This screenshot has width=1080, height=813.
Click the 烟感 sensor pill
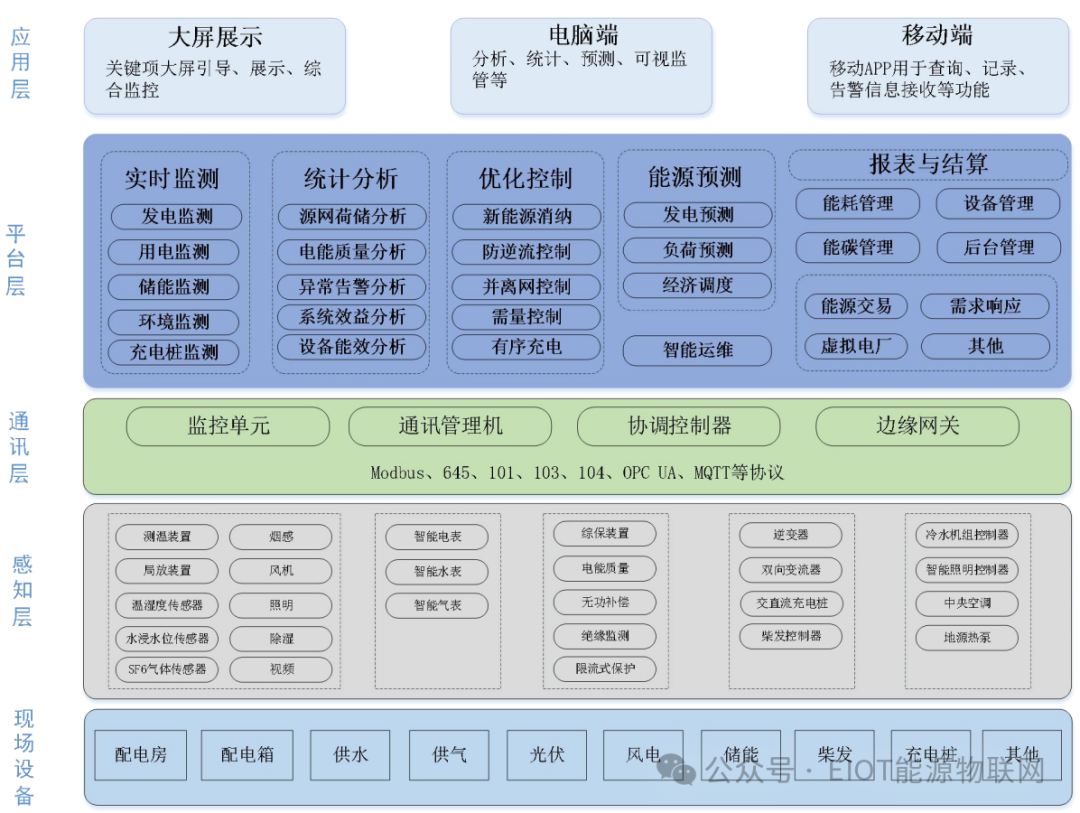click(x=281, y=537)
